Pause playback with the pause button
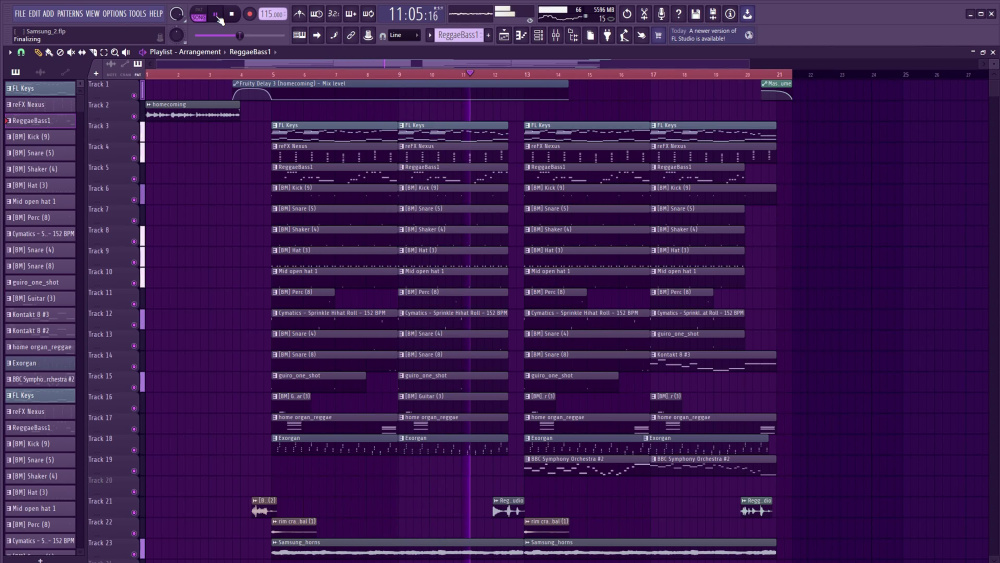 click(x=216, y=14)
